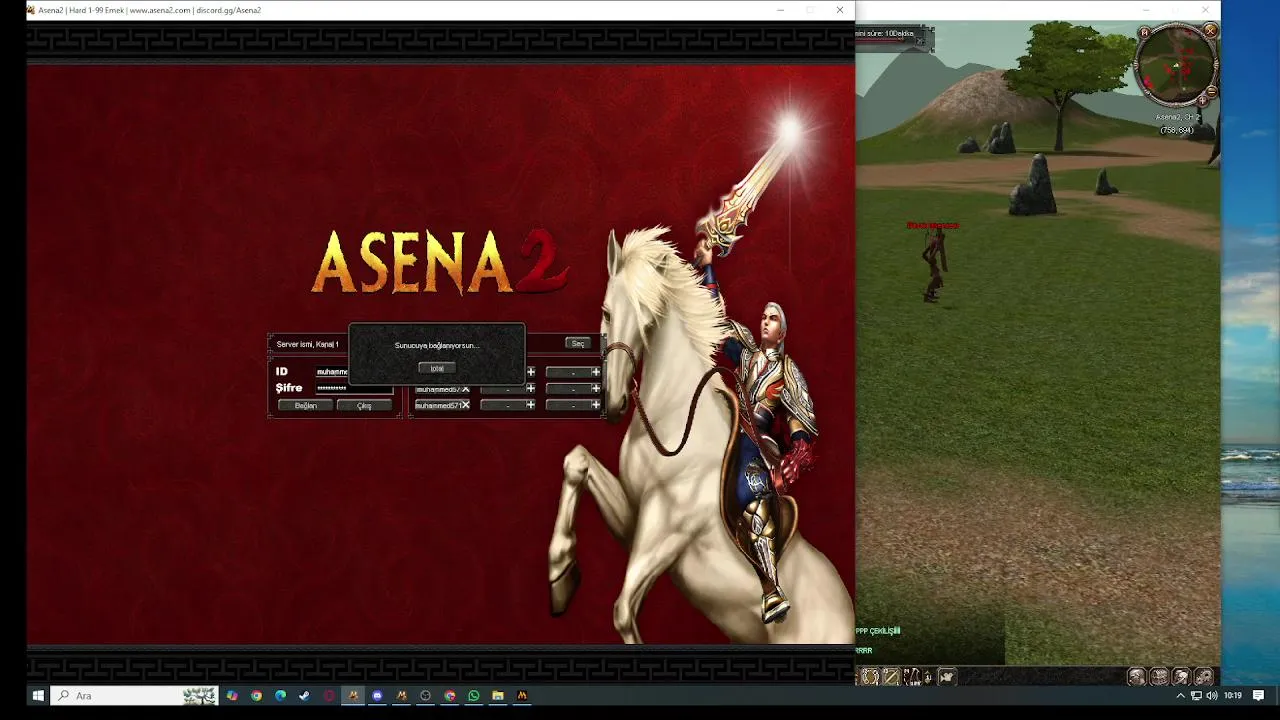Switch to the active Asena2 taskbar window
1280x720 pixels.
tap(353, 695)
